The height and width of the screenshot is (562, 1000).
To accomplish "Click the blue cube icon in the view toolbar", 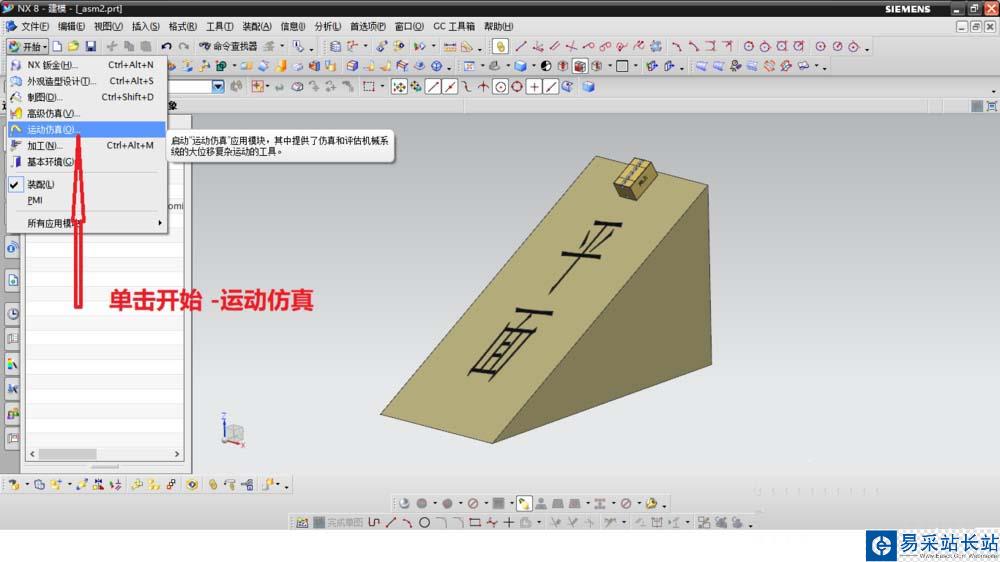I will (x=520, y=66).
